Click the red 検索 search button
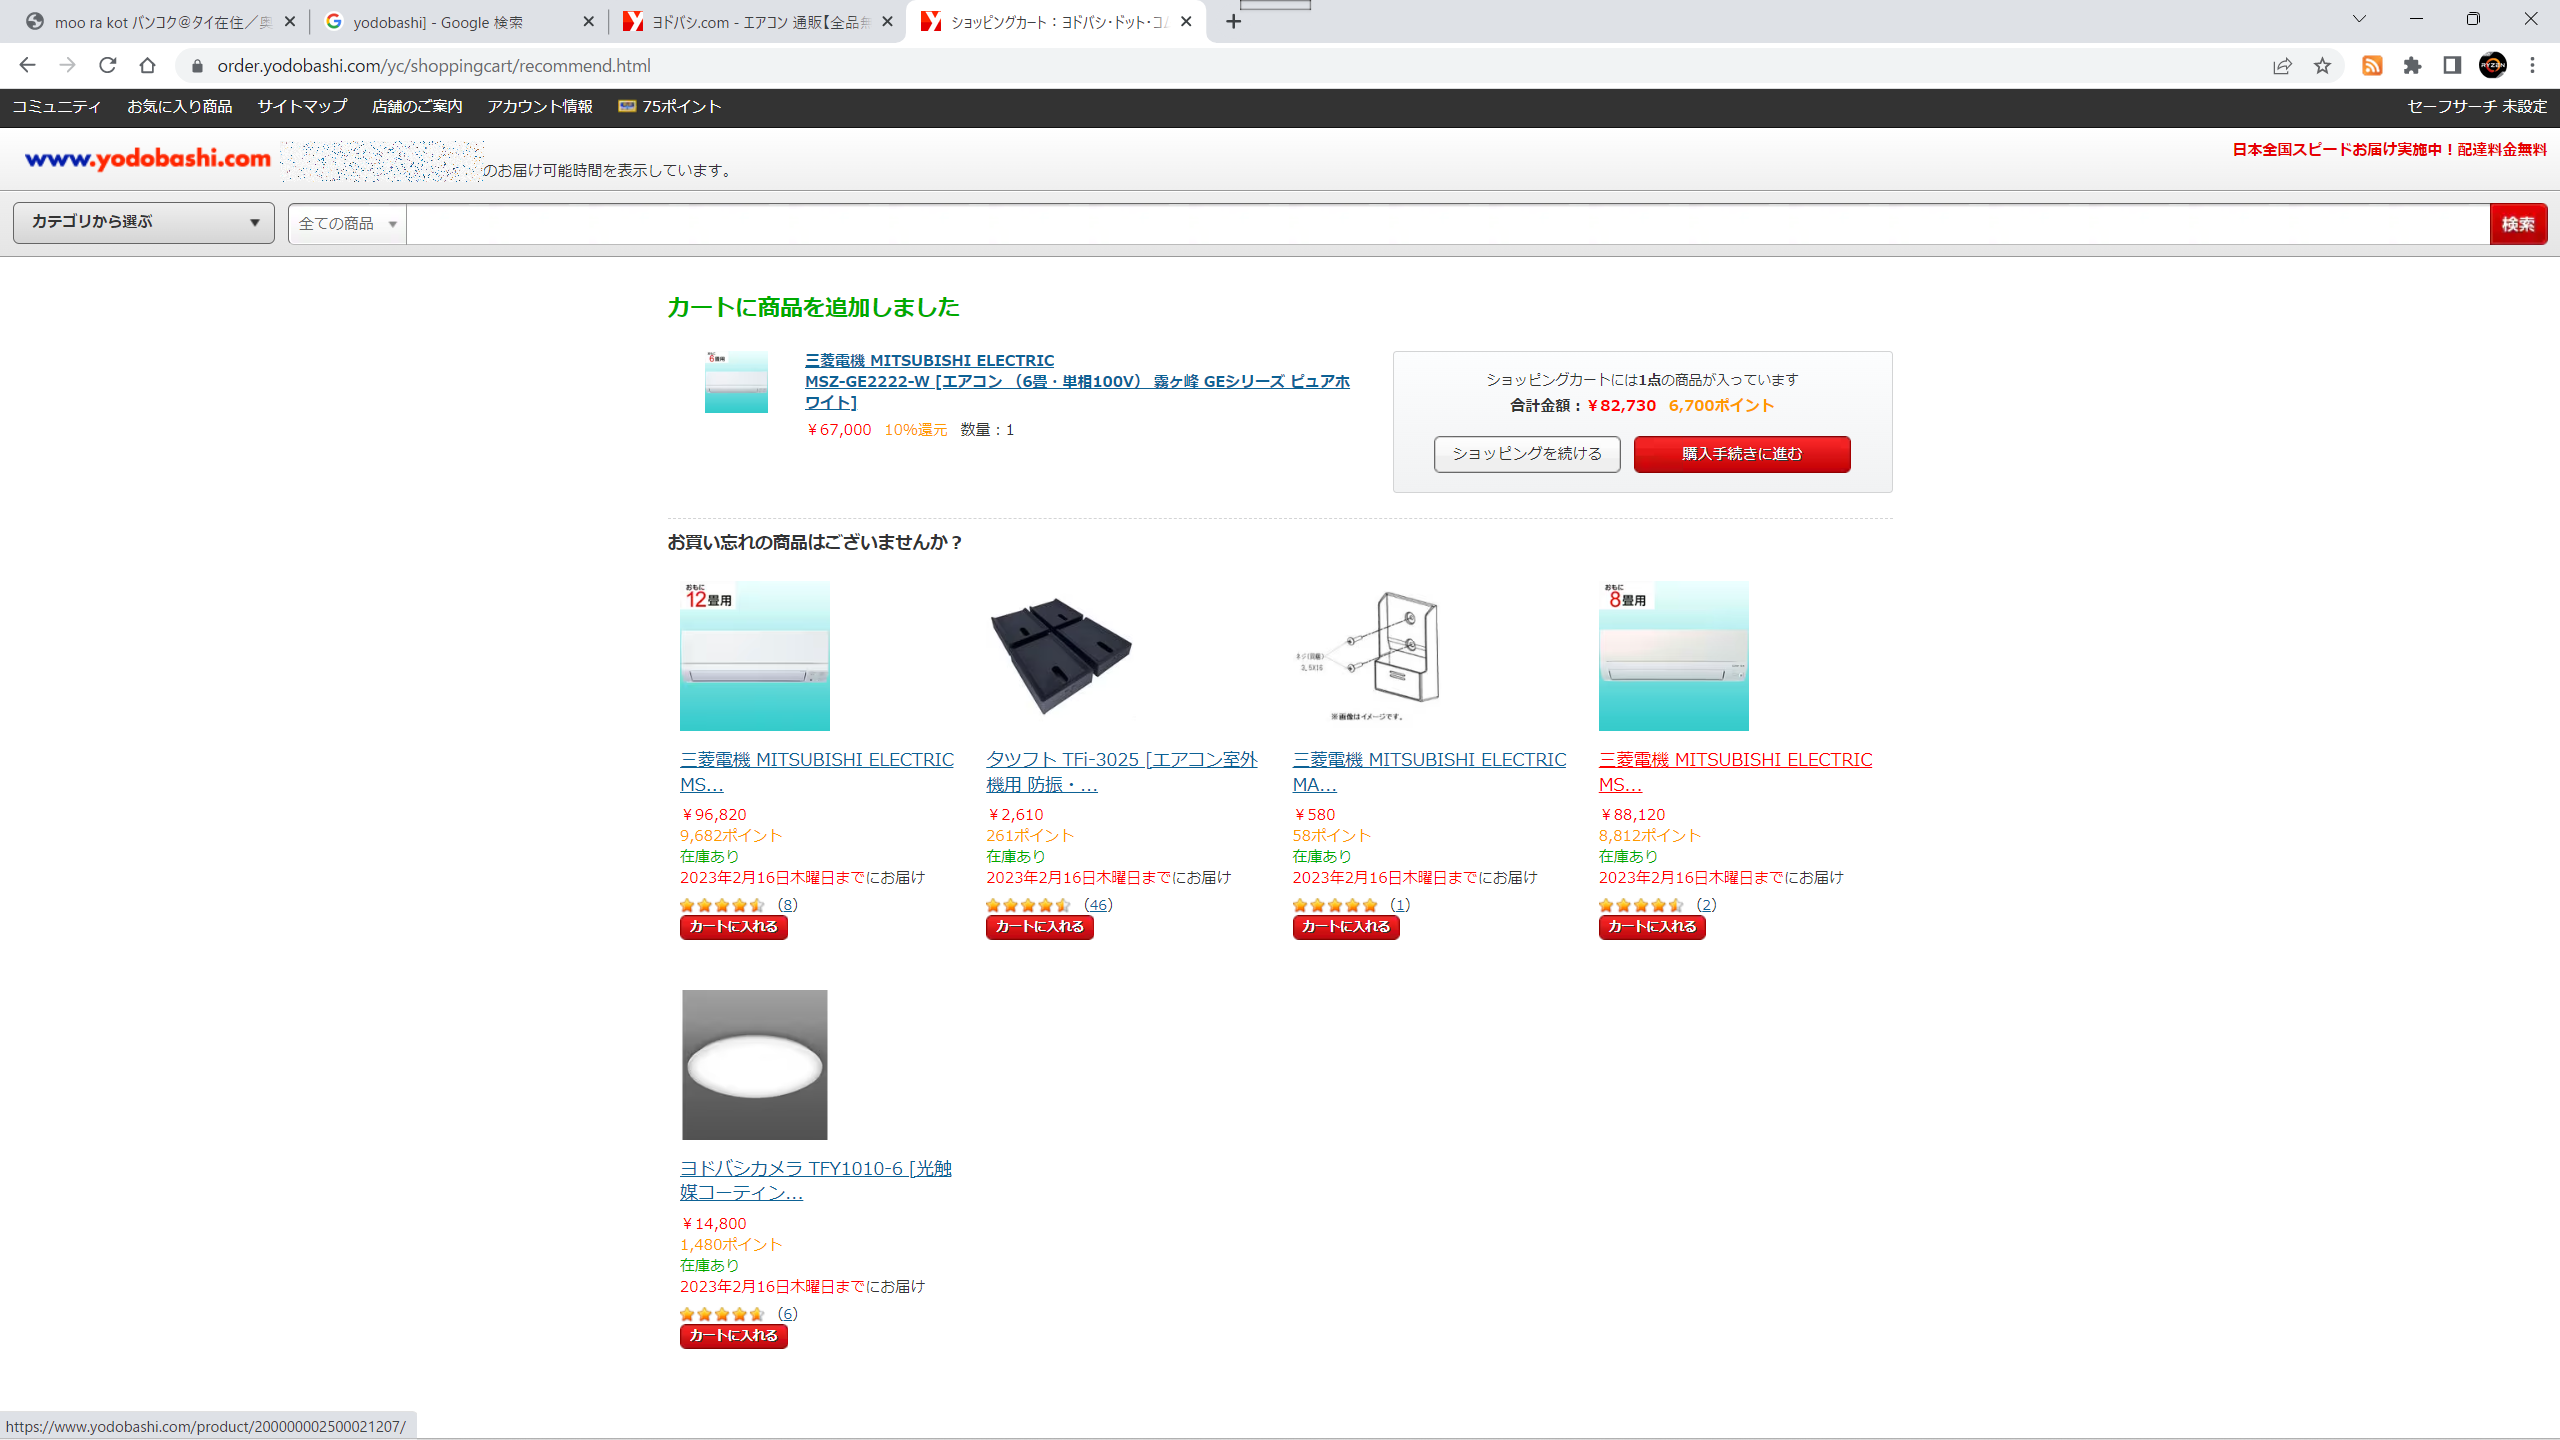The height and width of the screenshot is (1440, 2560). 2518,224
